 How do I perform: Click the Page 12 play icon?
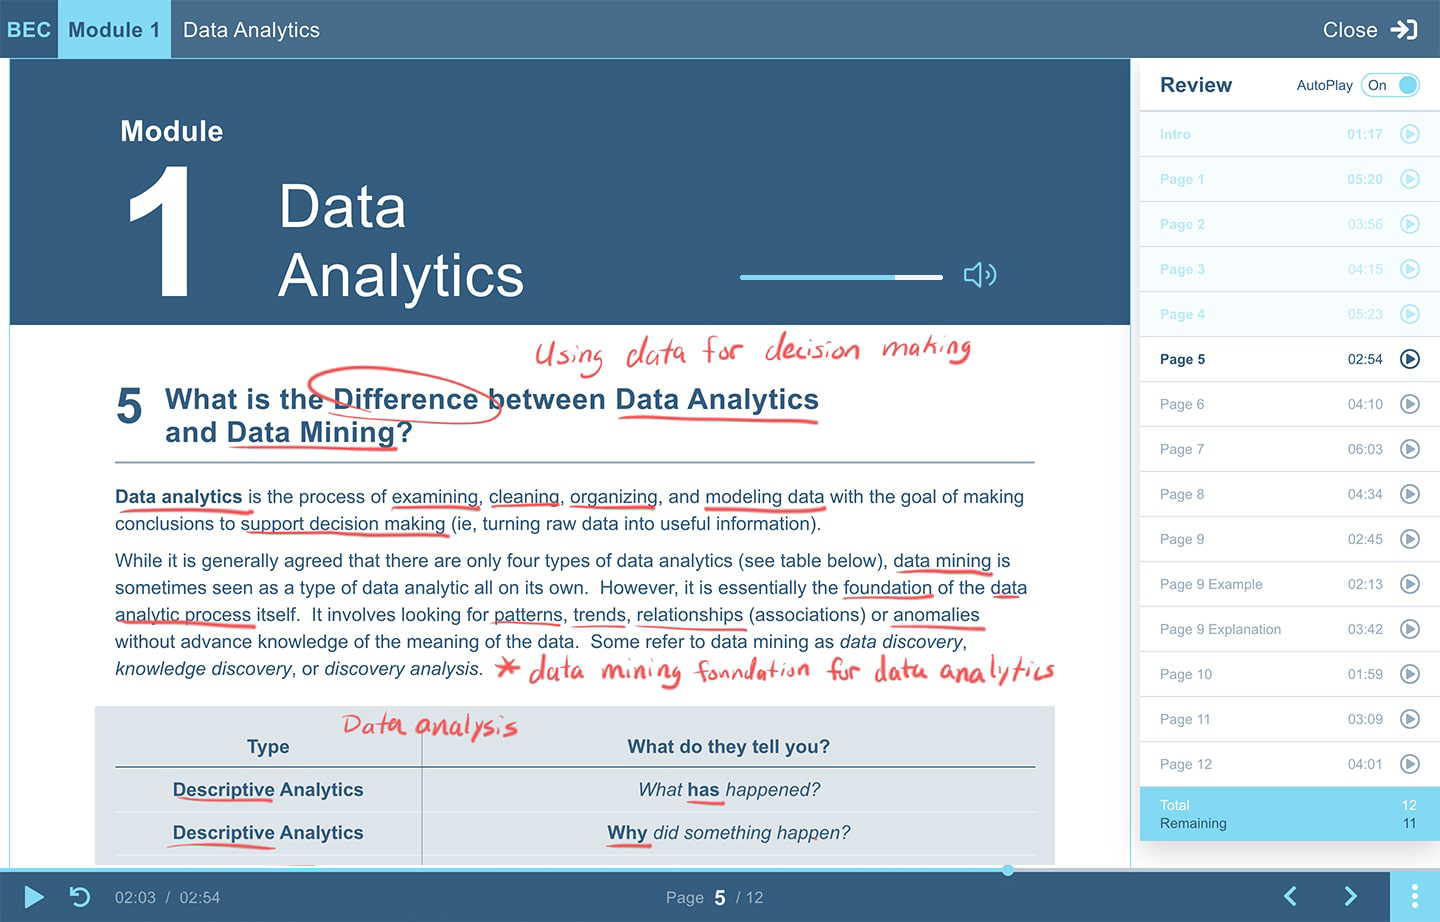pos(1410,764)
